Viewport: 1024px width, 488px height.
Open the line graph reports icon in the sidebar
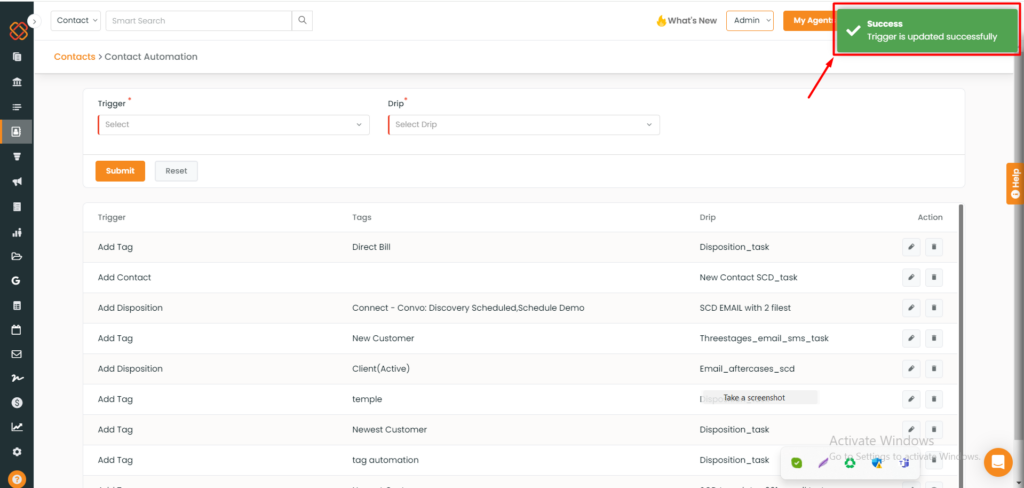point(17,427)
